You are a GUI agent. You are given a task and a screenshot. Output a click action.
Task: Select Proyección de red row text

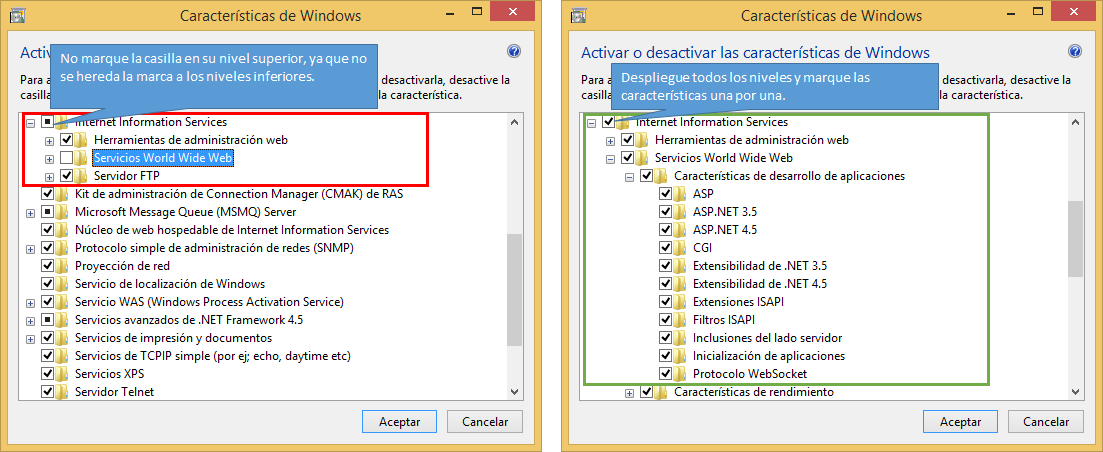(x=122, y=266)
